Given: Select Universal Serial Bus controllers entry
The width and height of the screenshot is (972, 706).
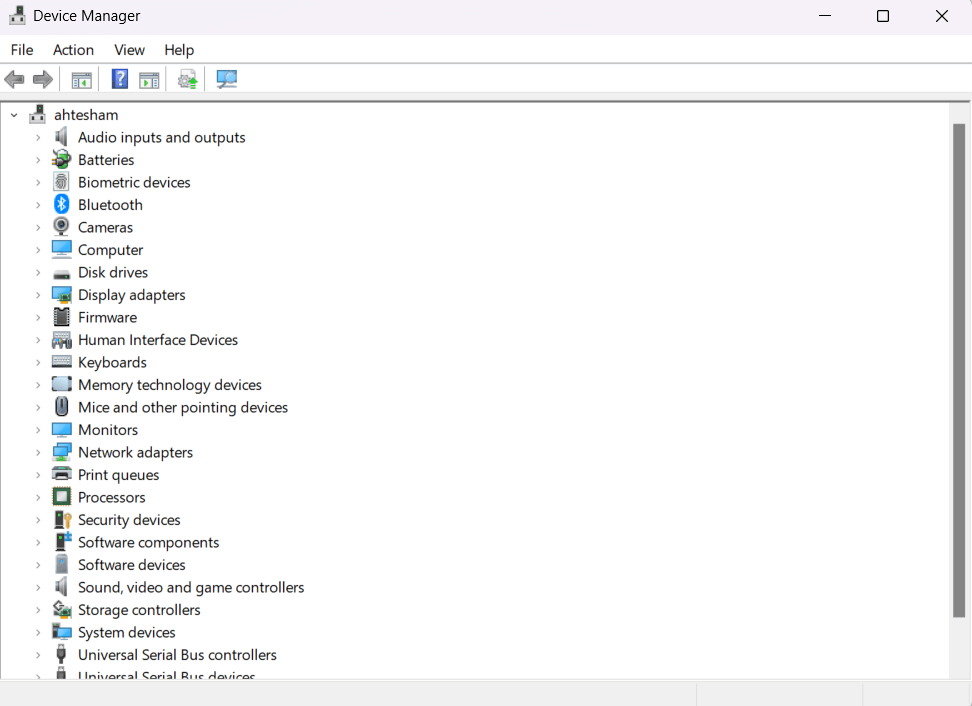Looking at the screenshot, I should click(x=177, y=654).
